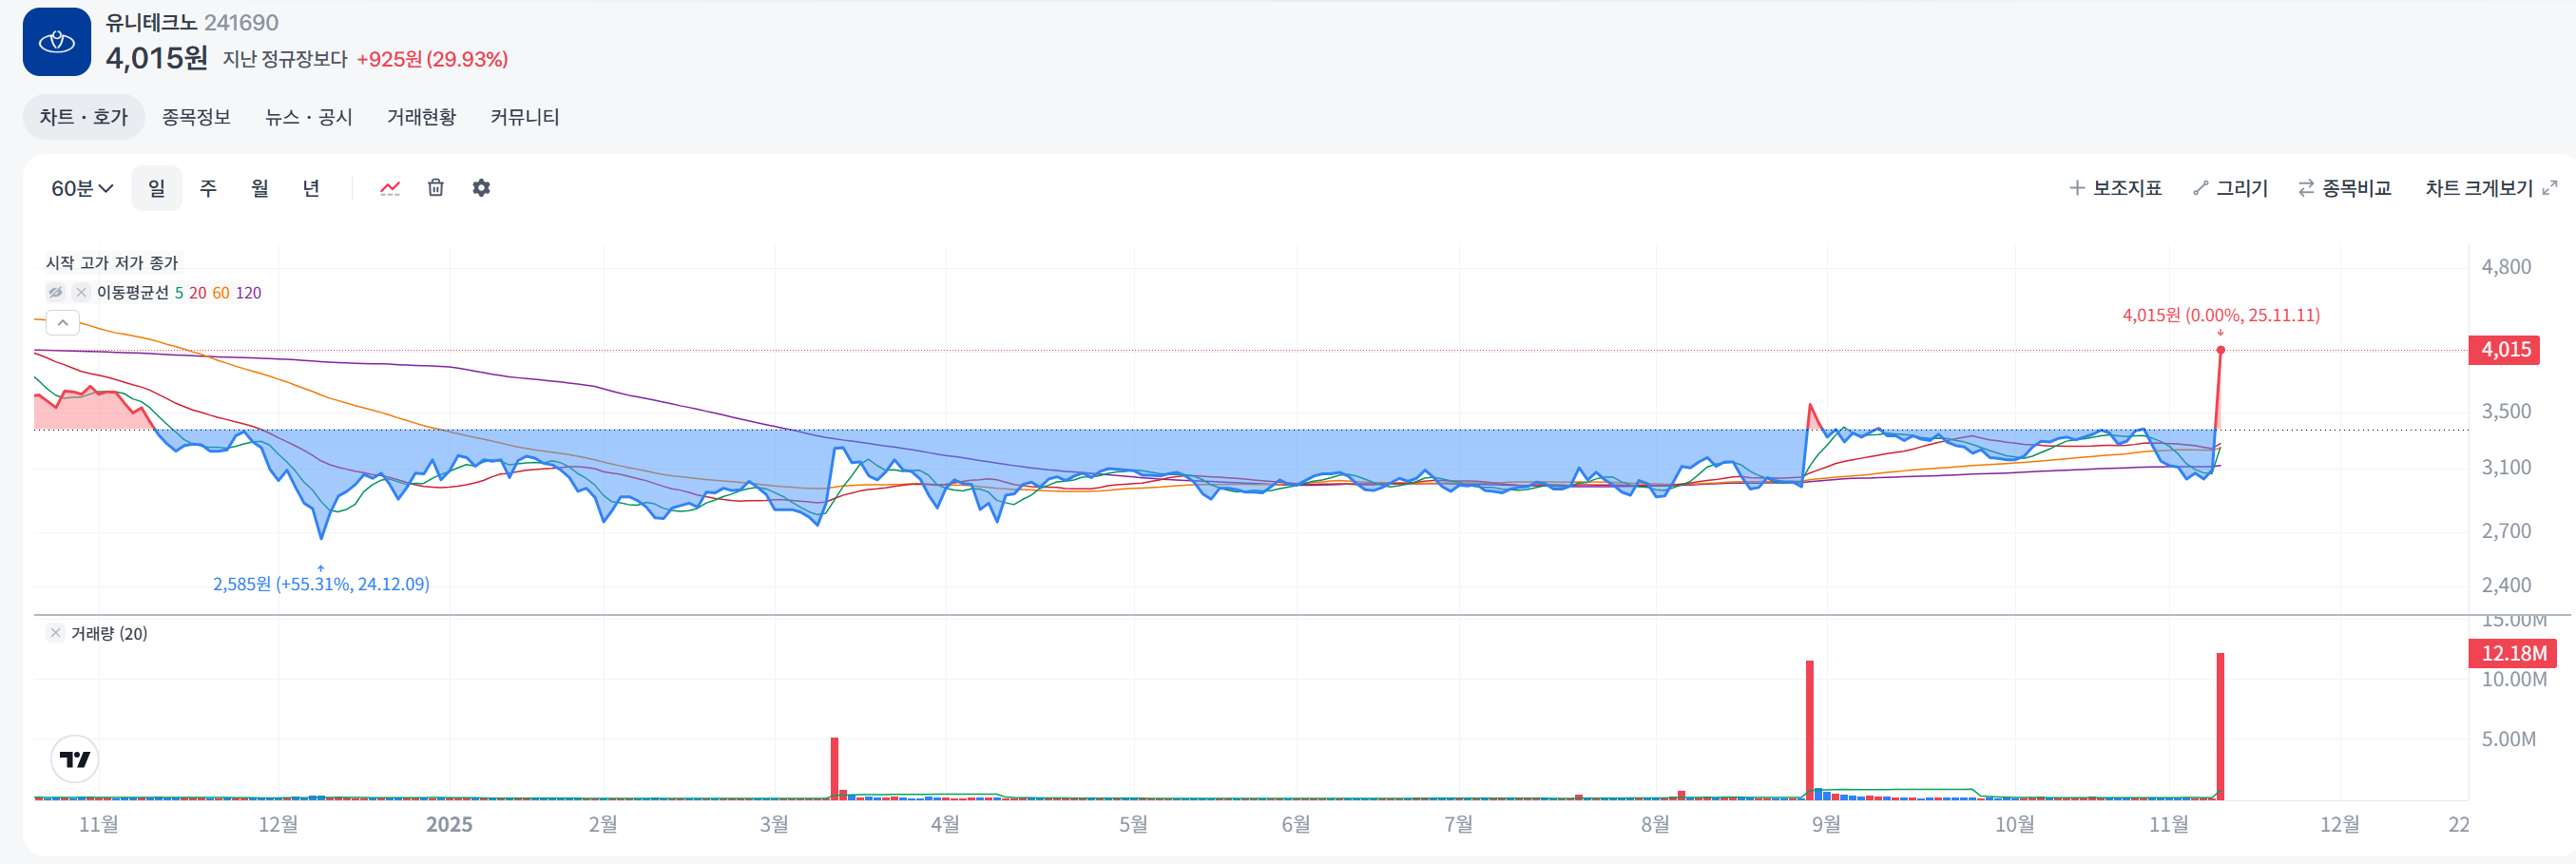The width and height of the screenshot is (2576, 864).
Task: Click the TradingView logo icon
Action: [75, 759]
